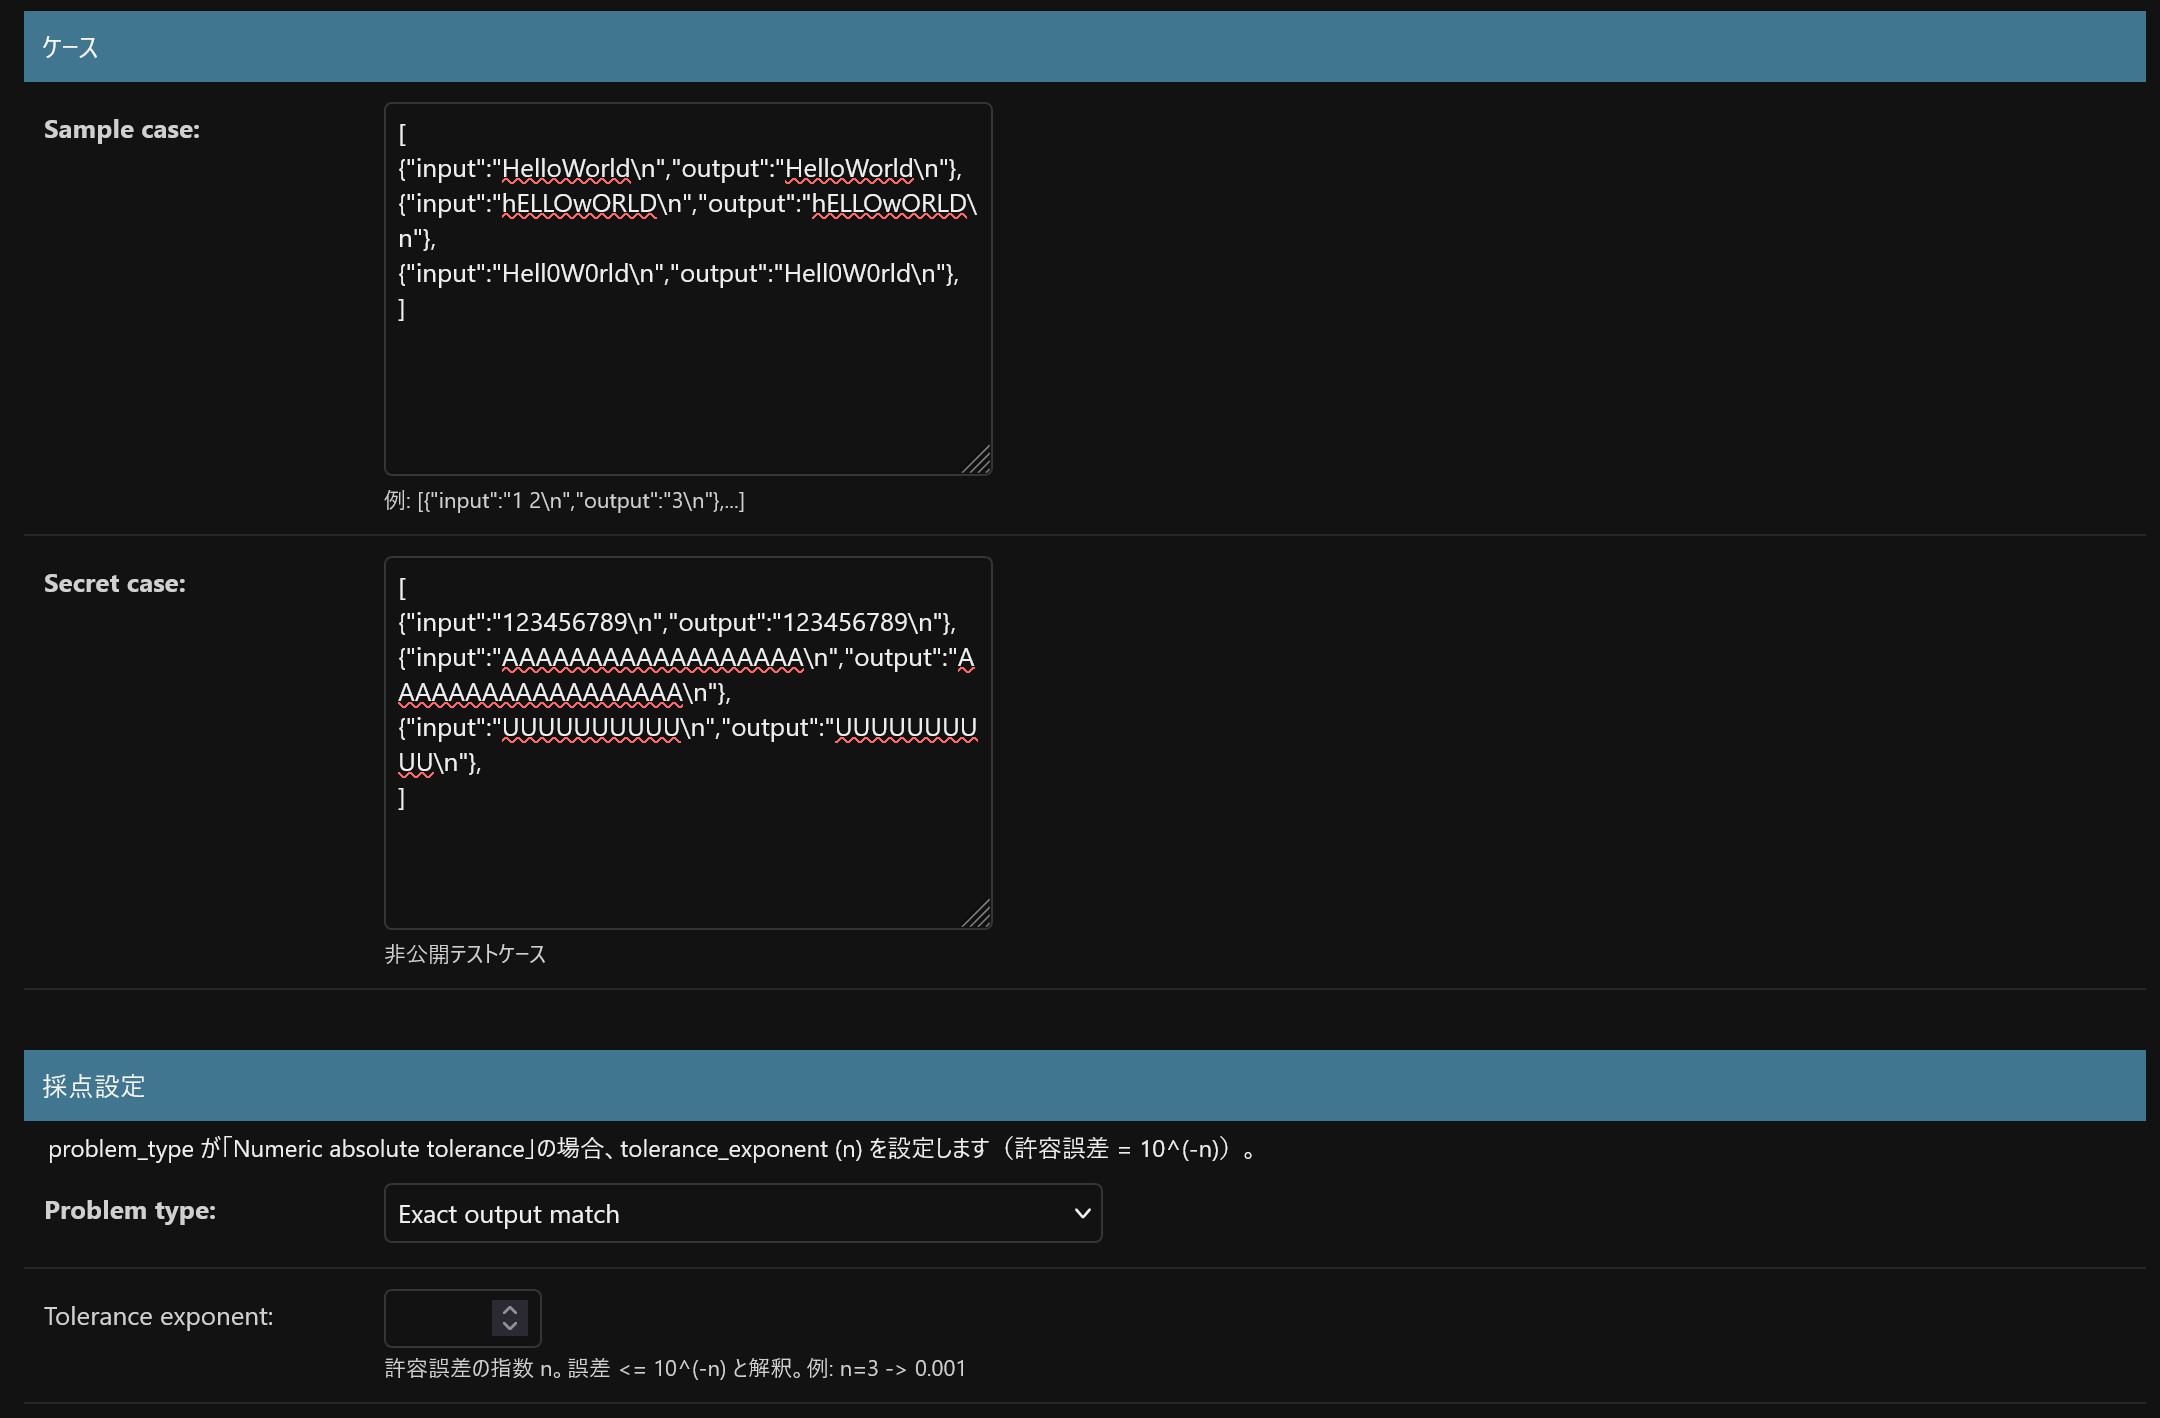Open the Exact output match dropdown
The height and width of the screenshot is (1418, 2160).
(x=742, y=1213)
